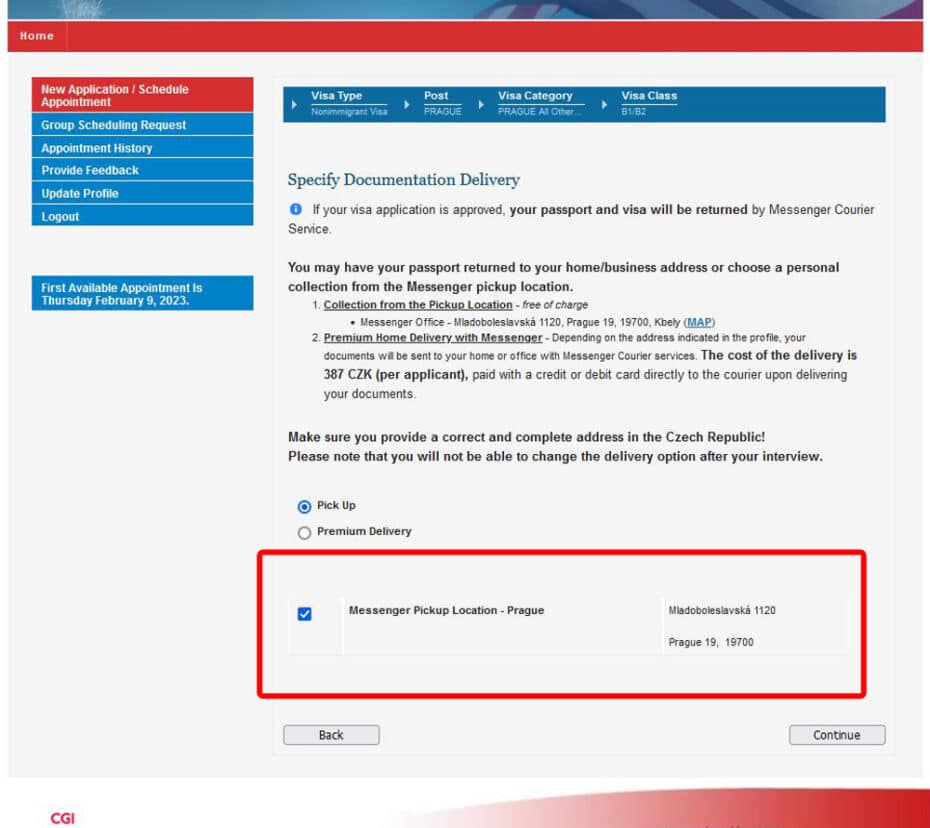Select New Application / Schedule Appointment
The height and width of the screenshot is (828, 930).
coord(142,95)
